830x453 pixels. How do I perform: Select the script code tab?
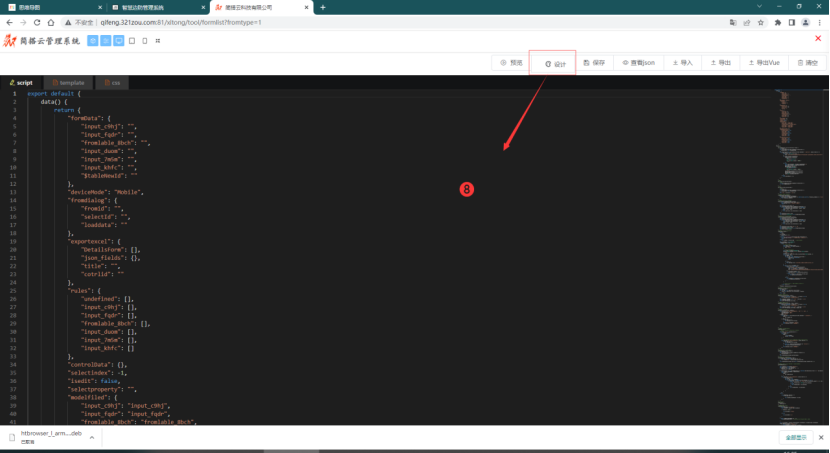pyautogui.click(x=21, y=83)
